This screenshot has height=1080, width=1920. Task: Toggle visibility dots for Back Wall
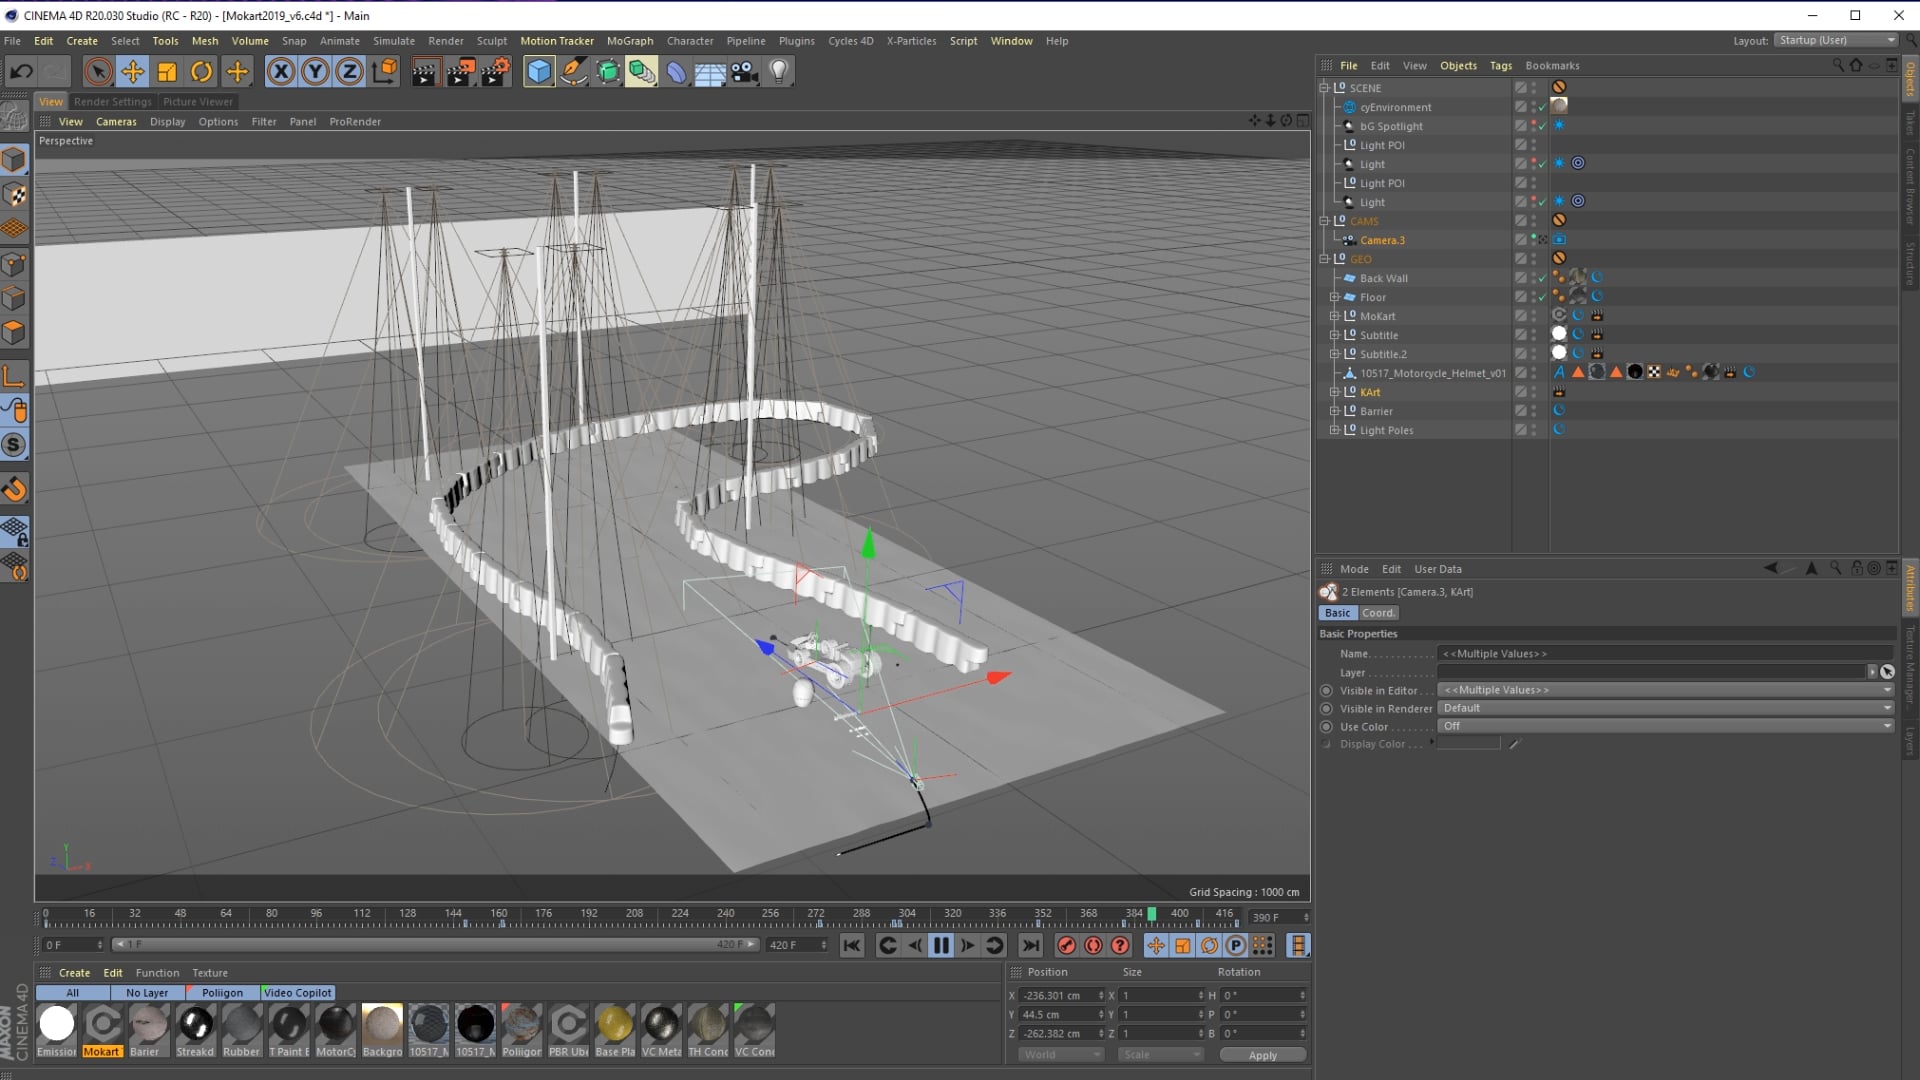(x=1534, y=278)
